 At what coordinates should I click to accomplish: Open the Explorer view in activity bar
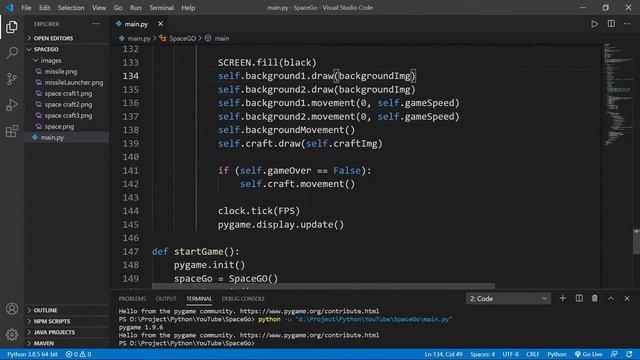point(12,27)
